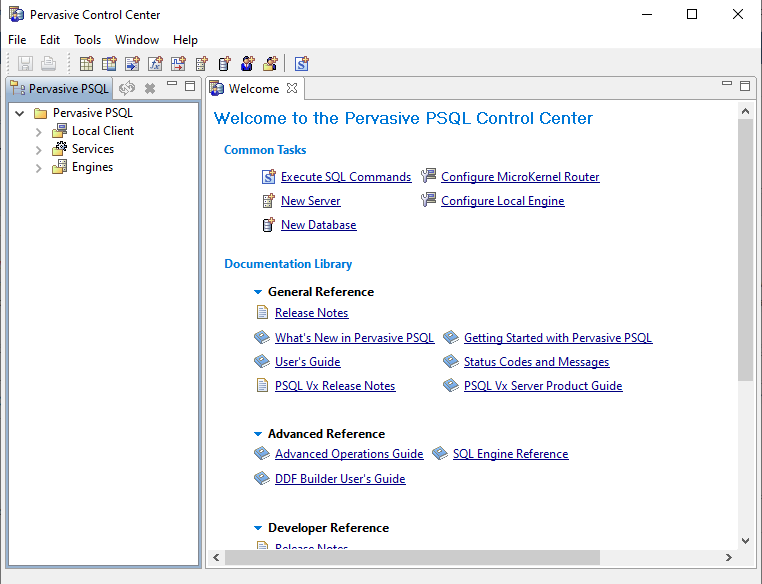Image resolution: width=762 pixels, height=584 pixels.
Task: Open the Status Codes and Messages link
Action: point(537,362)
